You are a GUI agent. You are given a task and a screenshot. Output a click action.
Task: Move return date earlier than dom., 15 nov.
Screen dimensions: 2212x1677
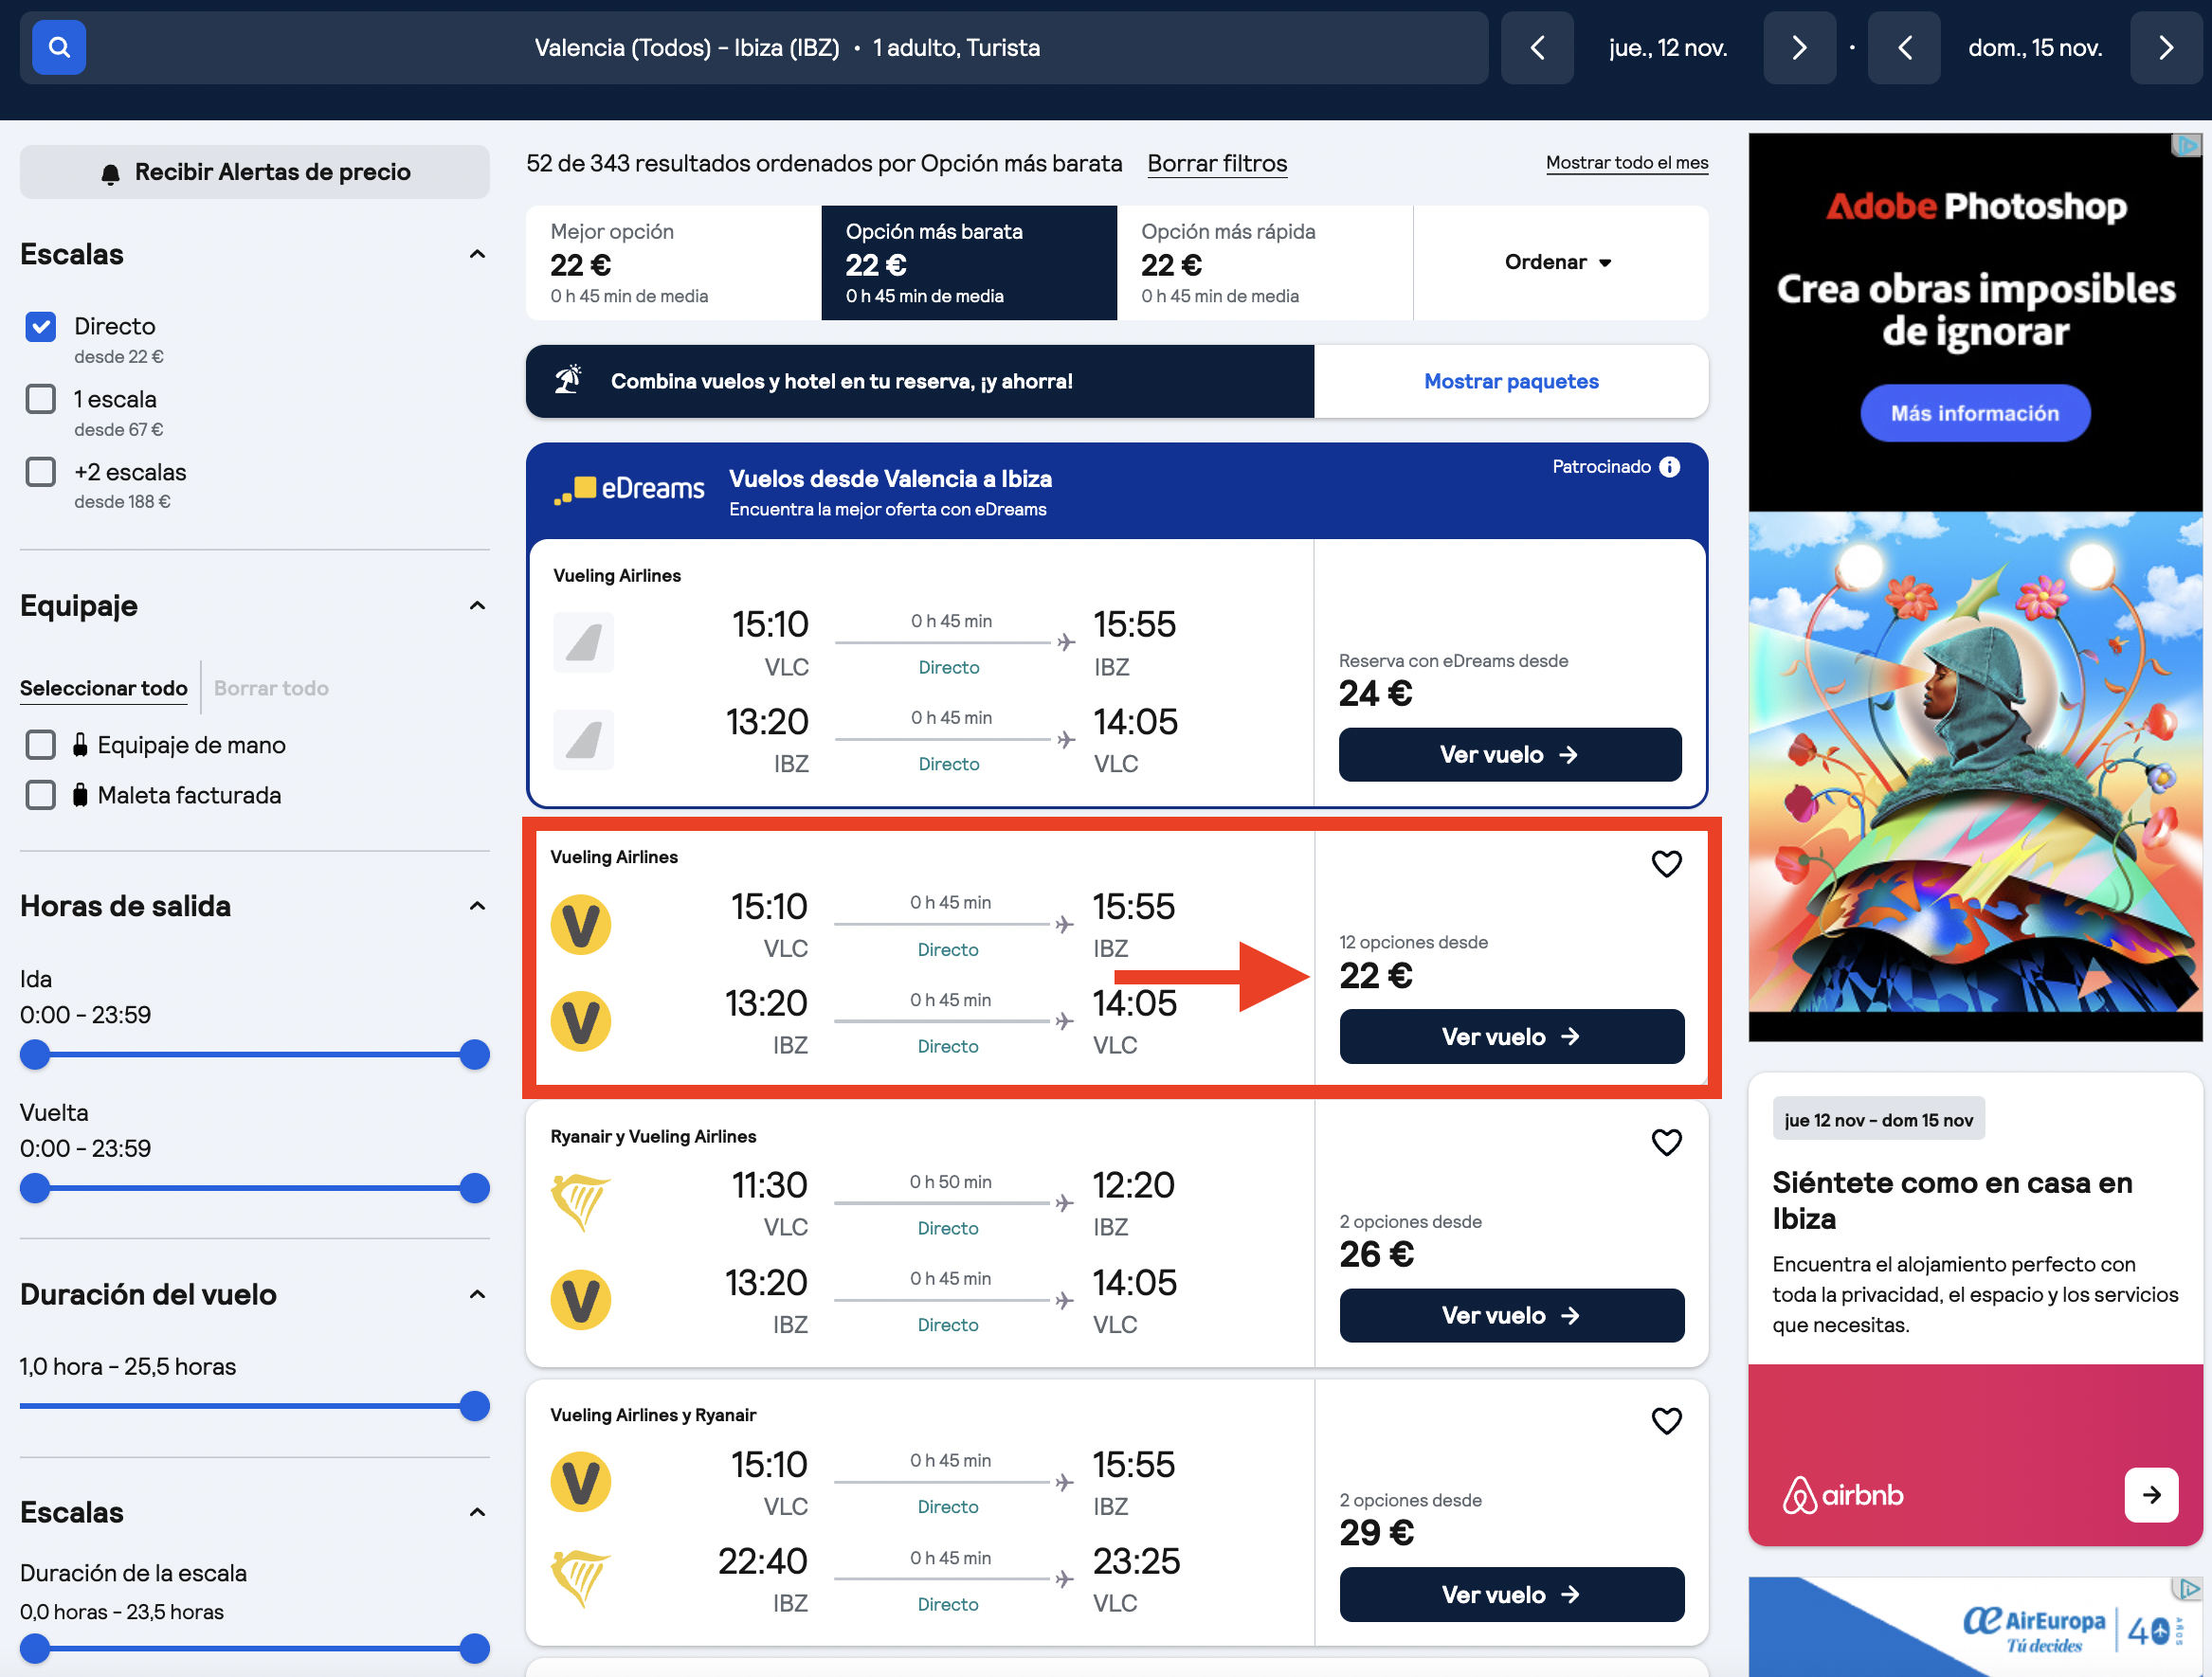(1904, 47)
